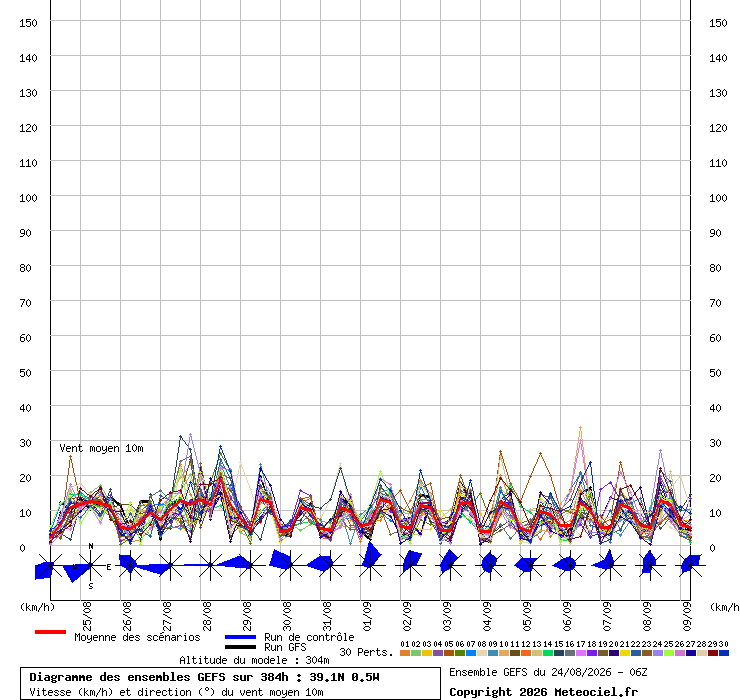Viewport: 740px width, 700px height.
Task: Select perturbation 14 green color swatch
Action: click(x=547, y=653)
